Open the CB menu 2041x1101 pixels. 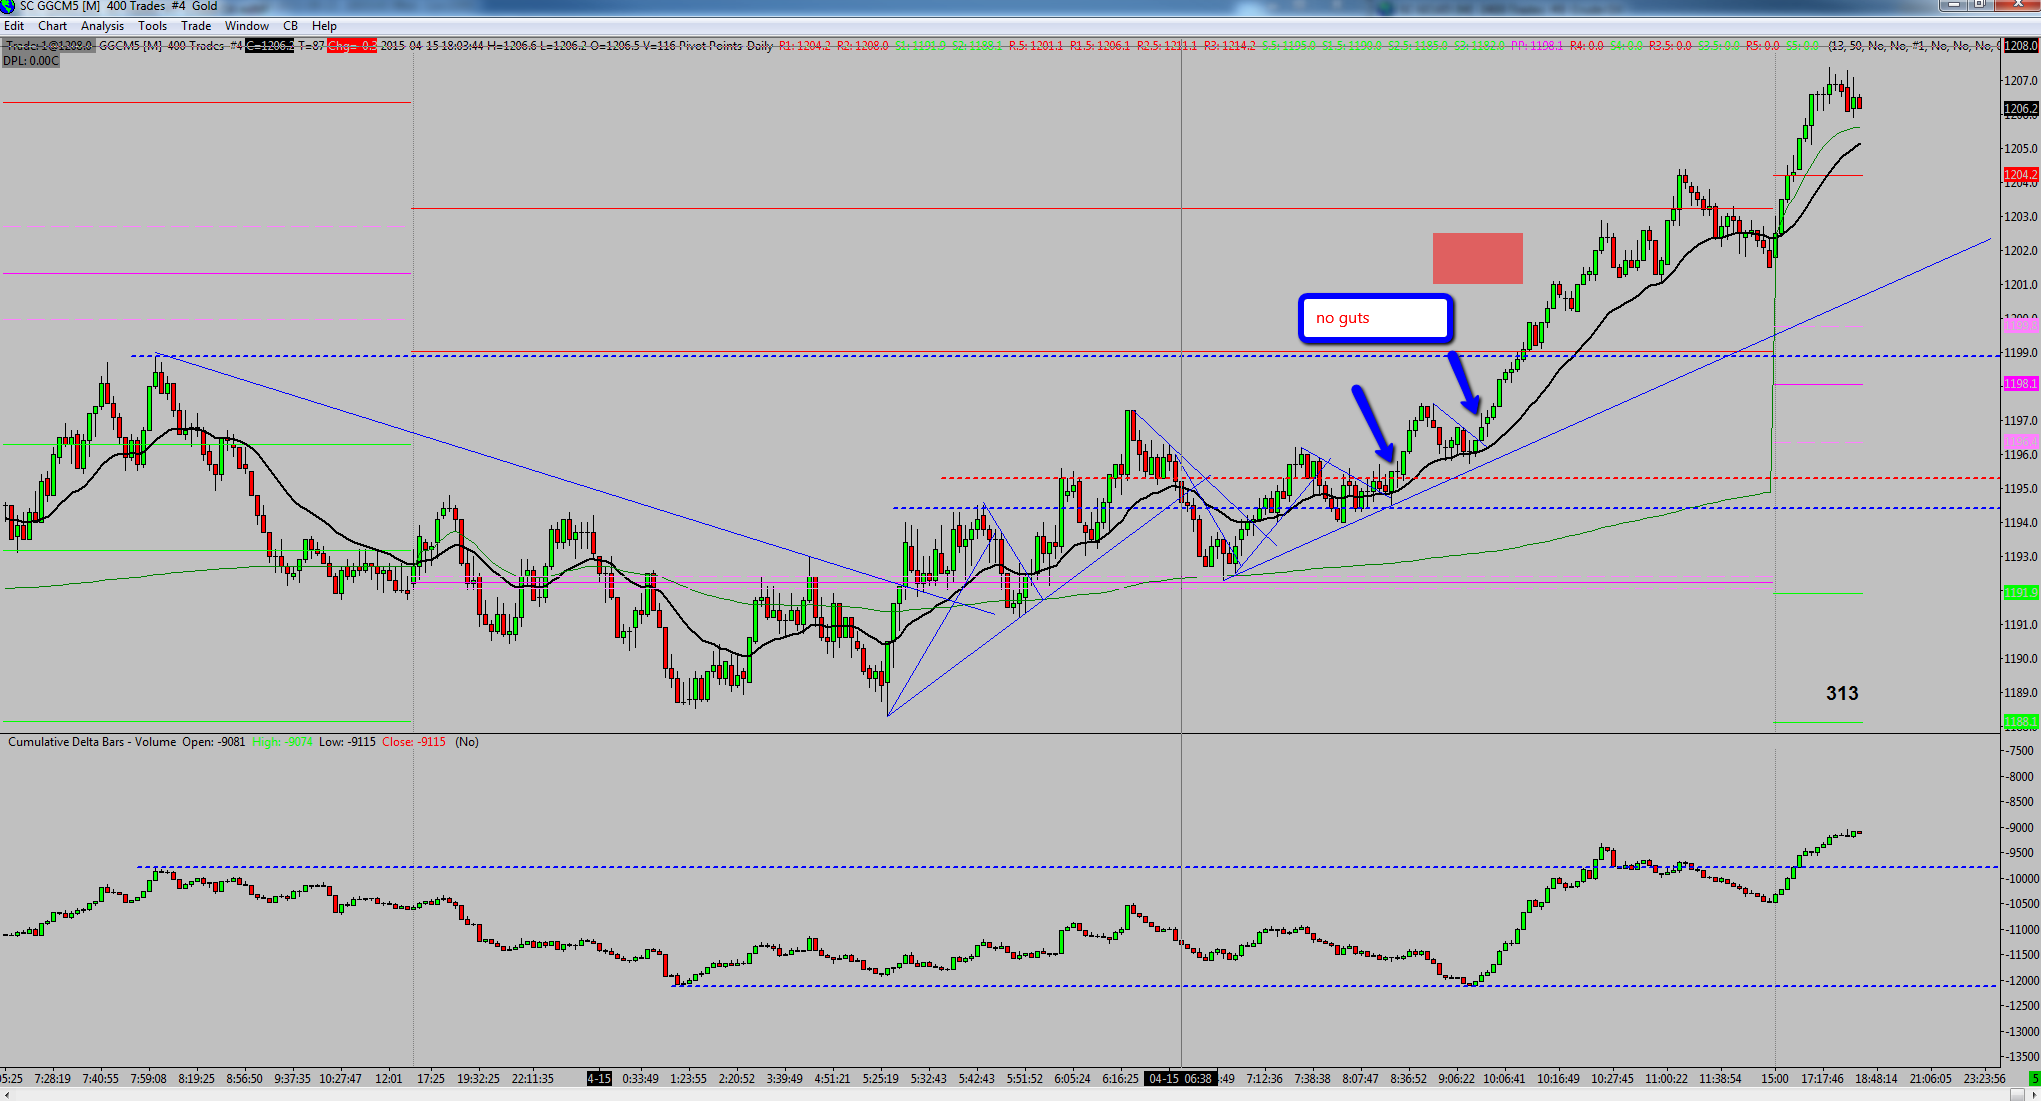pos(291,26)
